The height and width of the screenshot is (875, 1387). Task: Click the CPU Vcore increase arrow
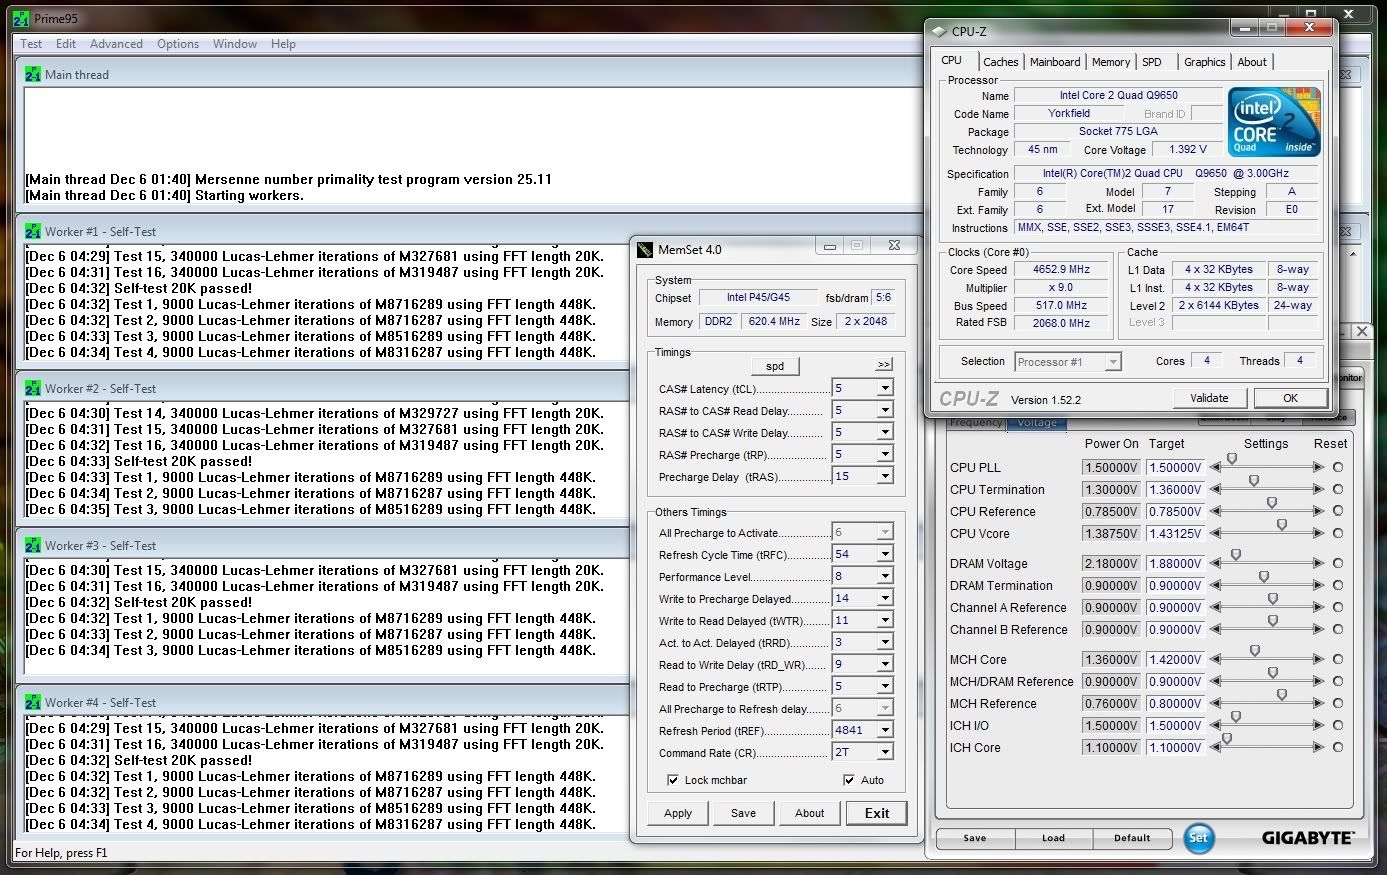click(1319, 533)
